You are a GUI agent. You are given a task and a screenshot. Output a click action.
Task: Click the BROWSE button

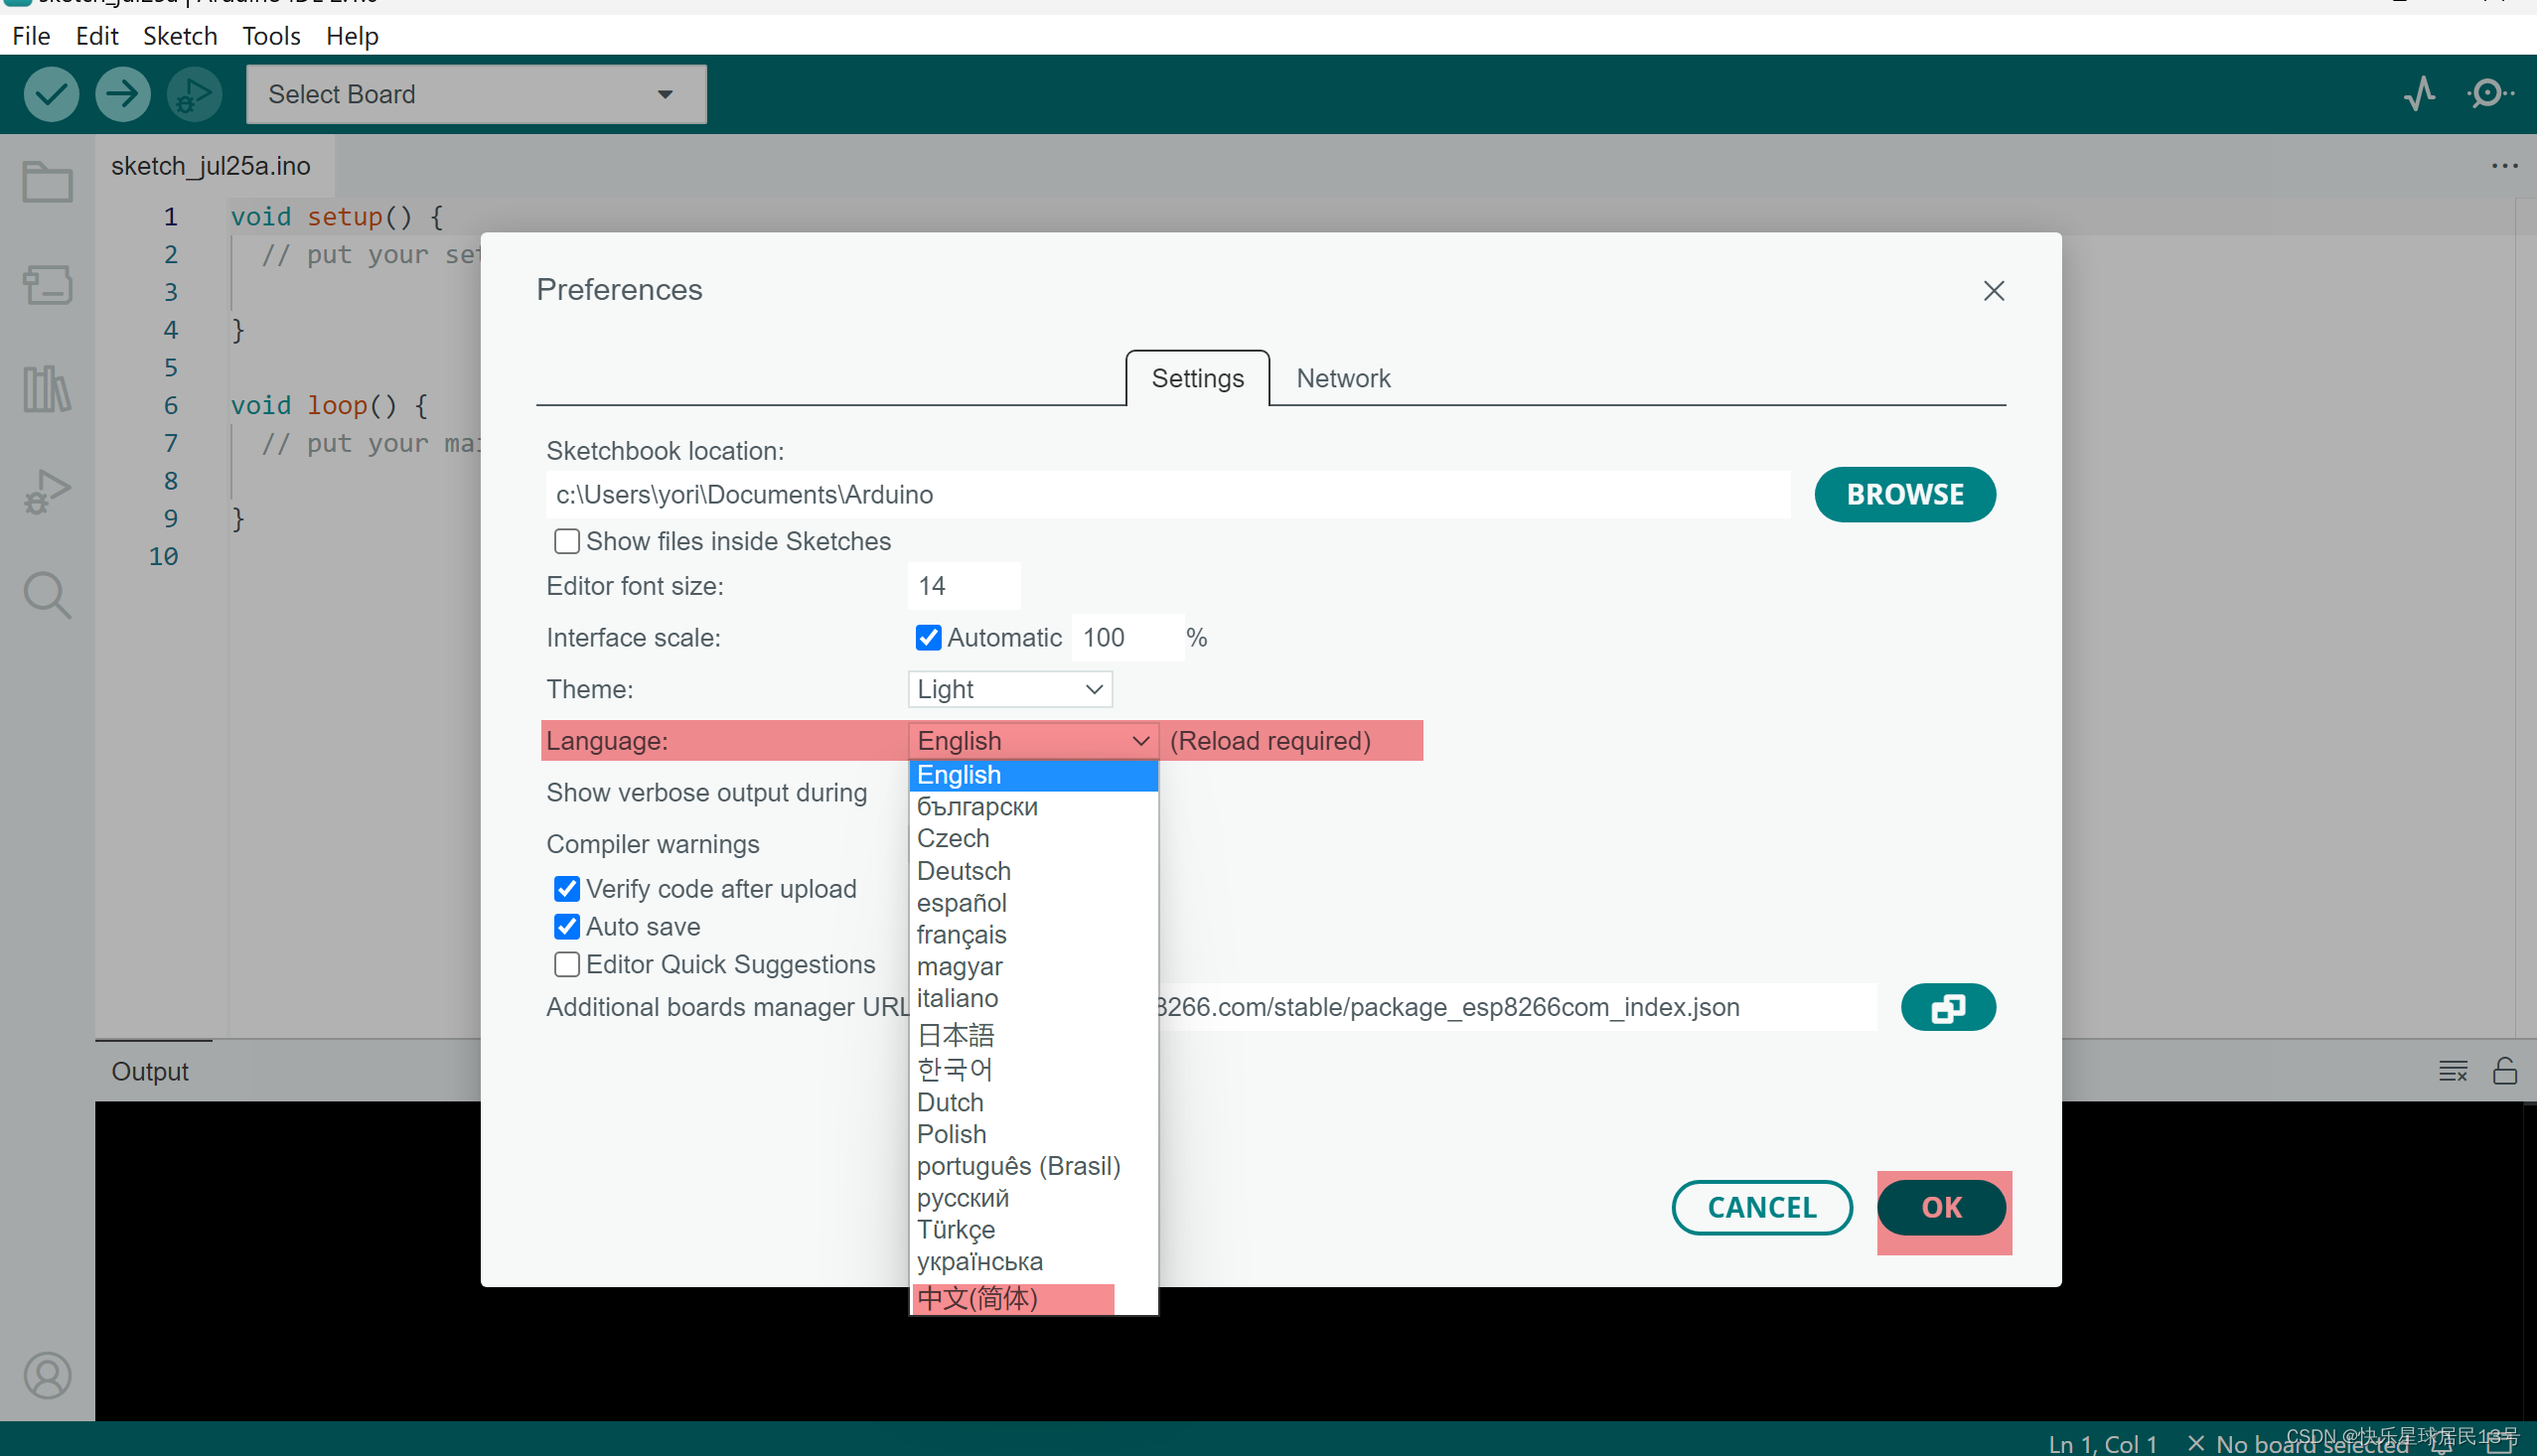tap(1904, 494)
